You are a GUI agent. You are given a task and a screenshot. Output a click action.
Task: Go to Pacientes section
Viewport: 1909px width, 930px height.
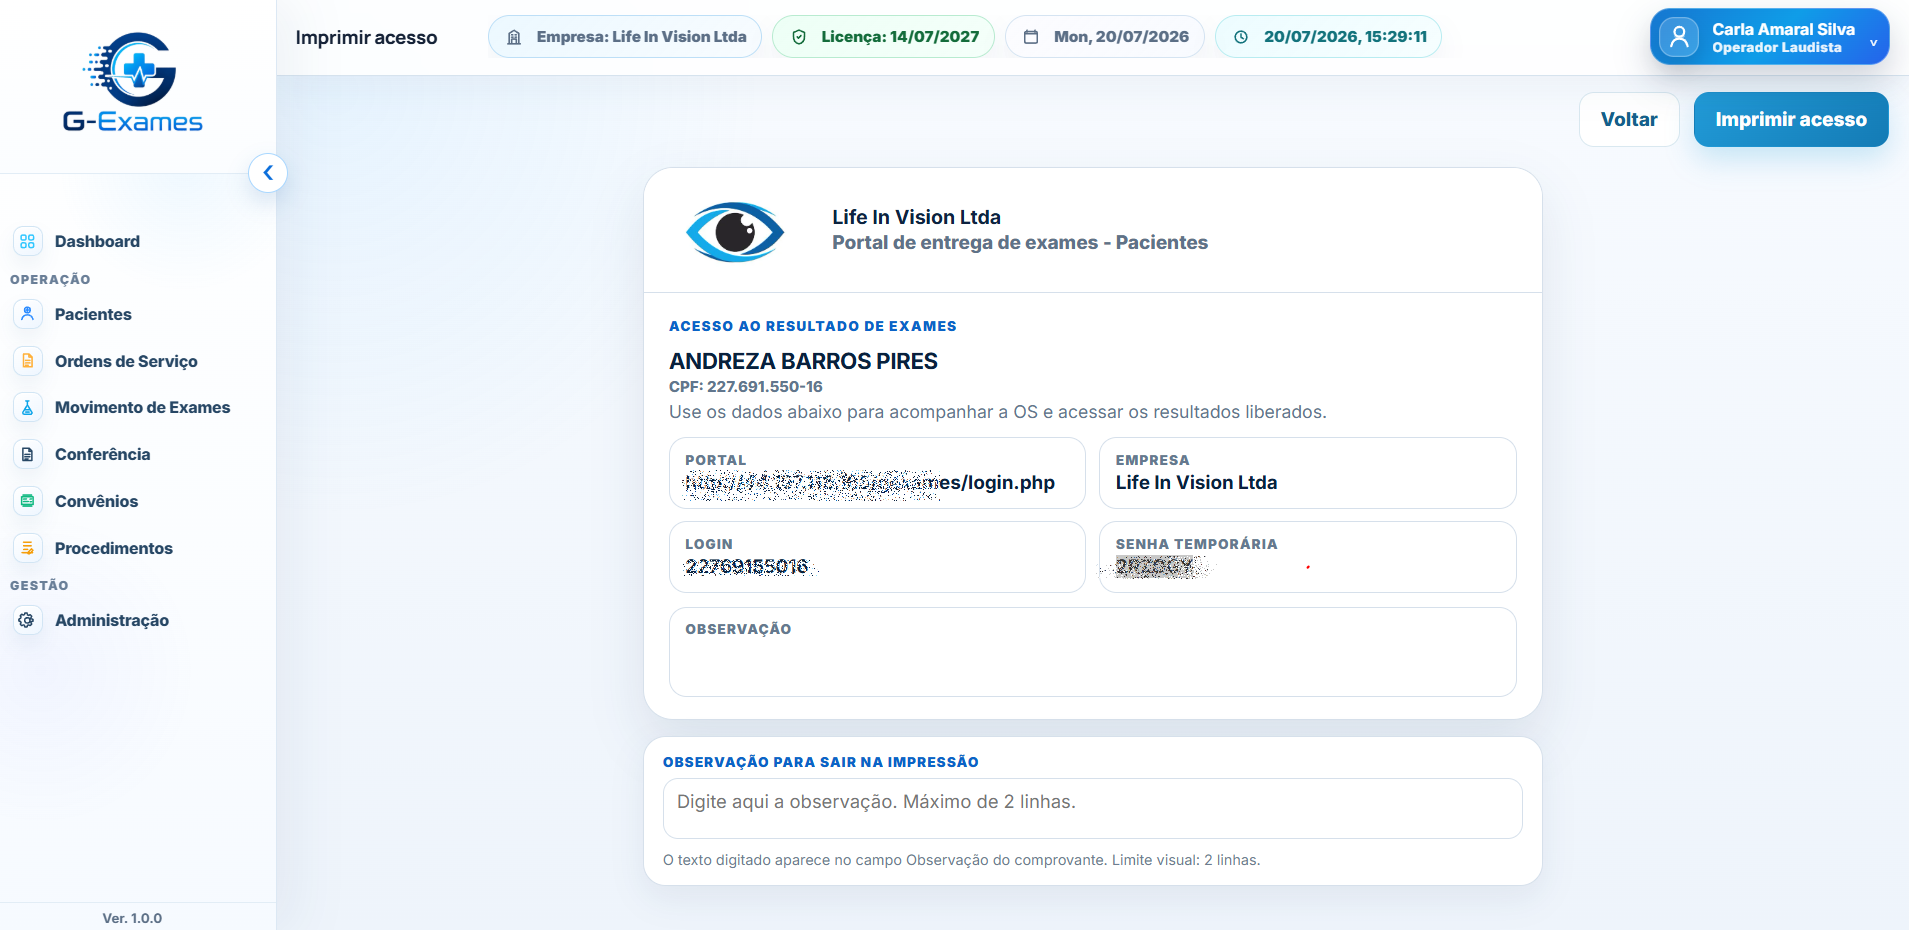click(93, 314)
